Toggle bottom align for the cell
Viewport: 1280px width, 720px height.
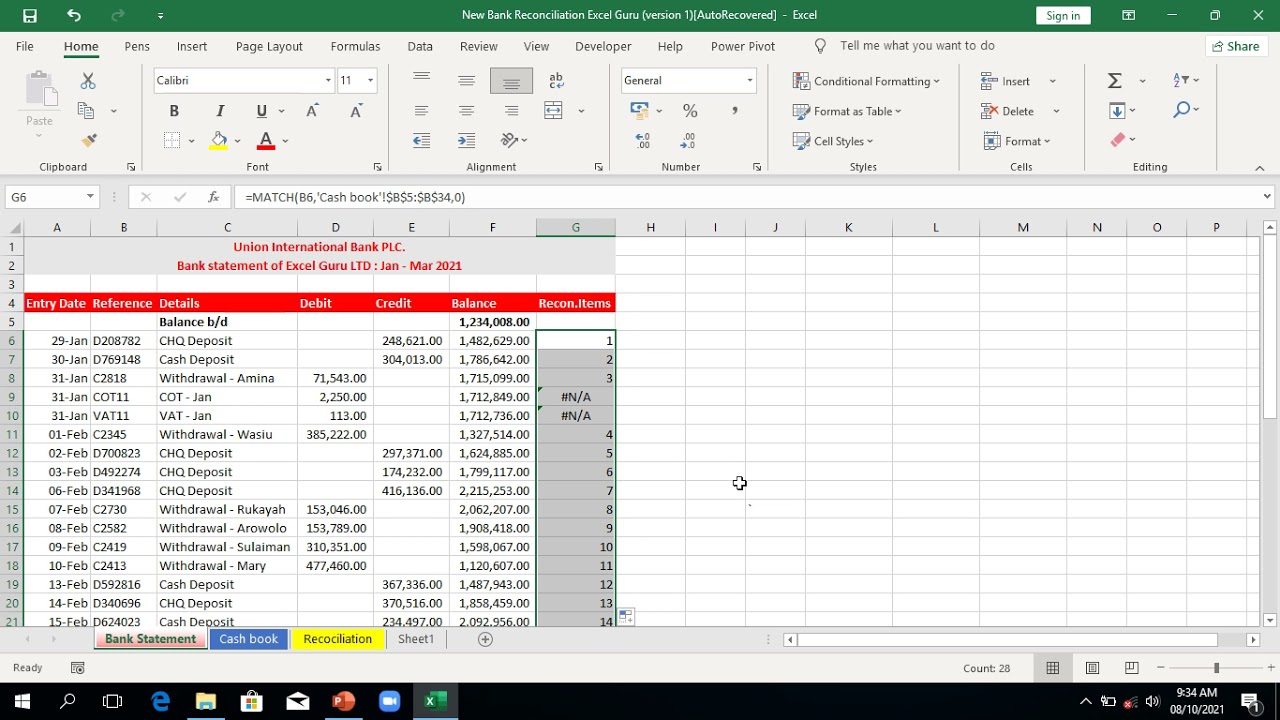click(511, 81)
